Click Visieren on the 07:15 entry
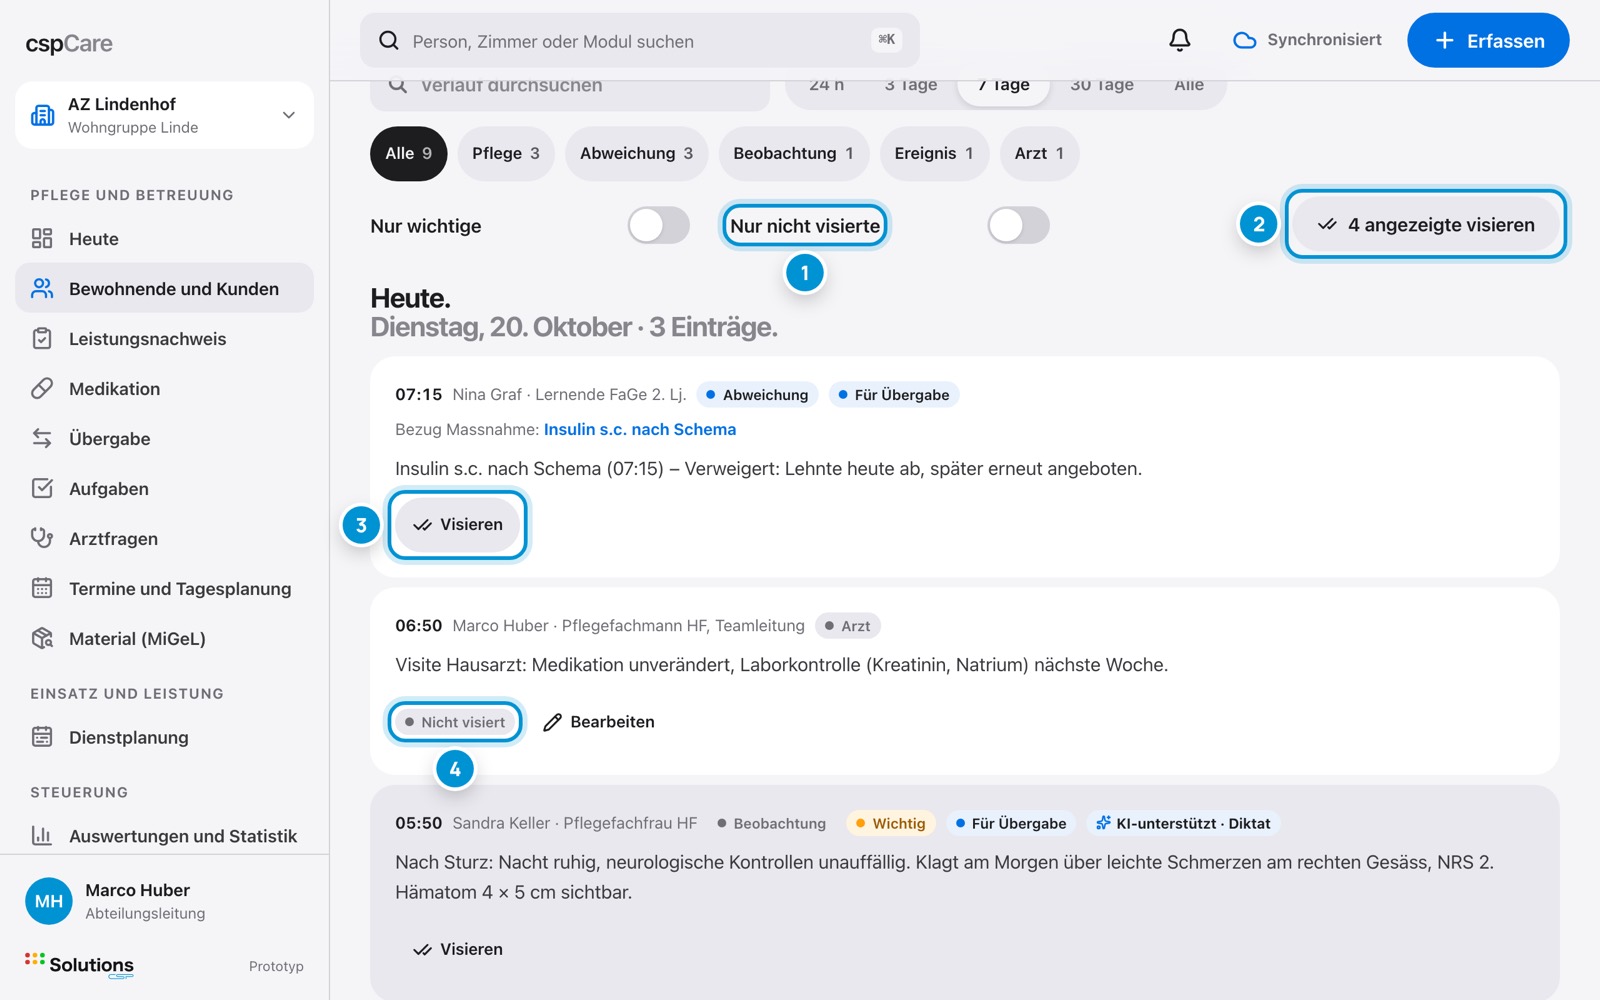This screenshot has height=1000, width=1600. 458,525
